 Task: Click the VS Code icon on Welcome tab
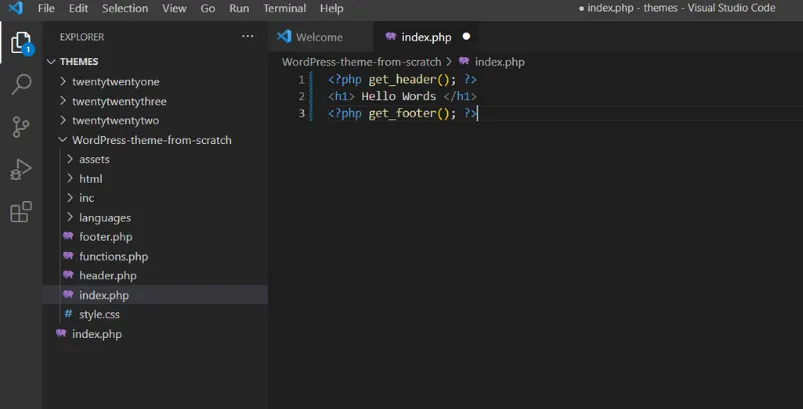284,36
